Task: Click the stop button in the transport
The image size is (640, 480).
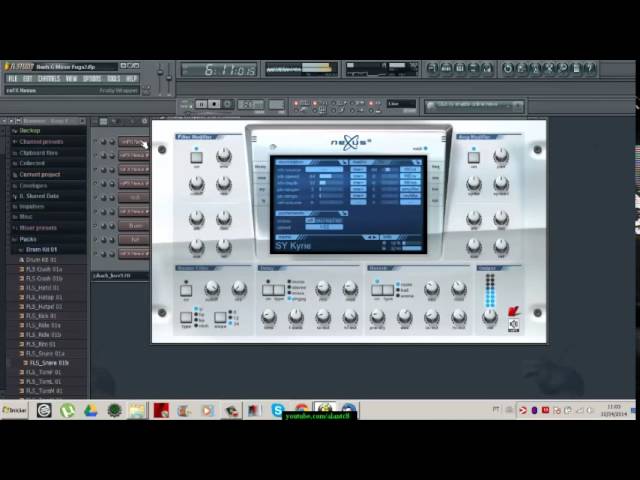Action: pyautogui.click(x=214, y=104)
